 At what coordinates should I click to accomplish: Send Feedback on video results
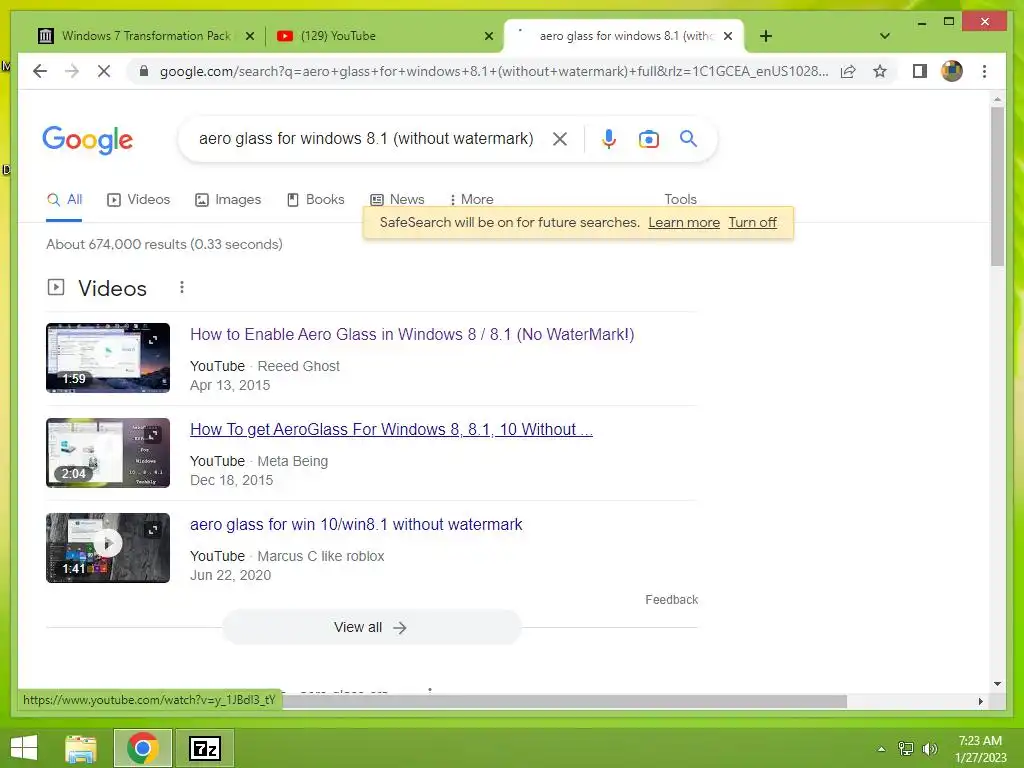(x=671, y=600)
